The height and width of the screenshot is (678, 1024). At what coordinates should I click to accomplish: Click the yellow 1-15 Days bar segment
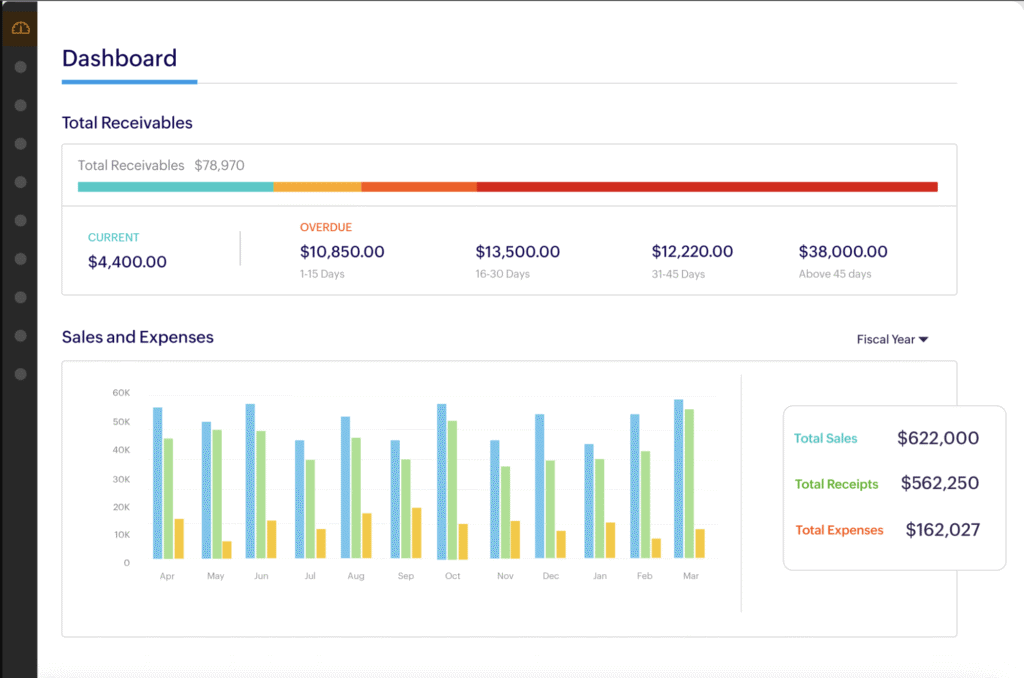(317, 187)
